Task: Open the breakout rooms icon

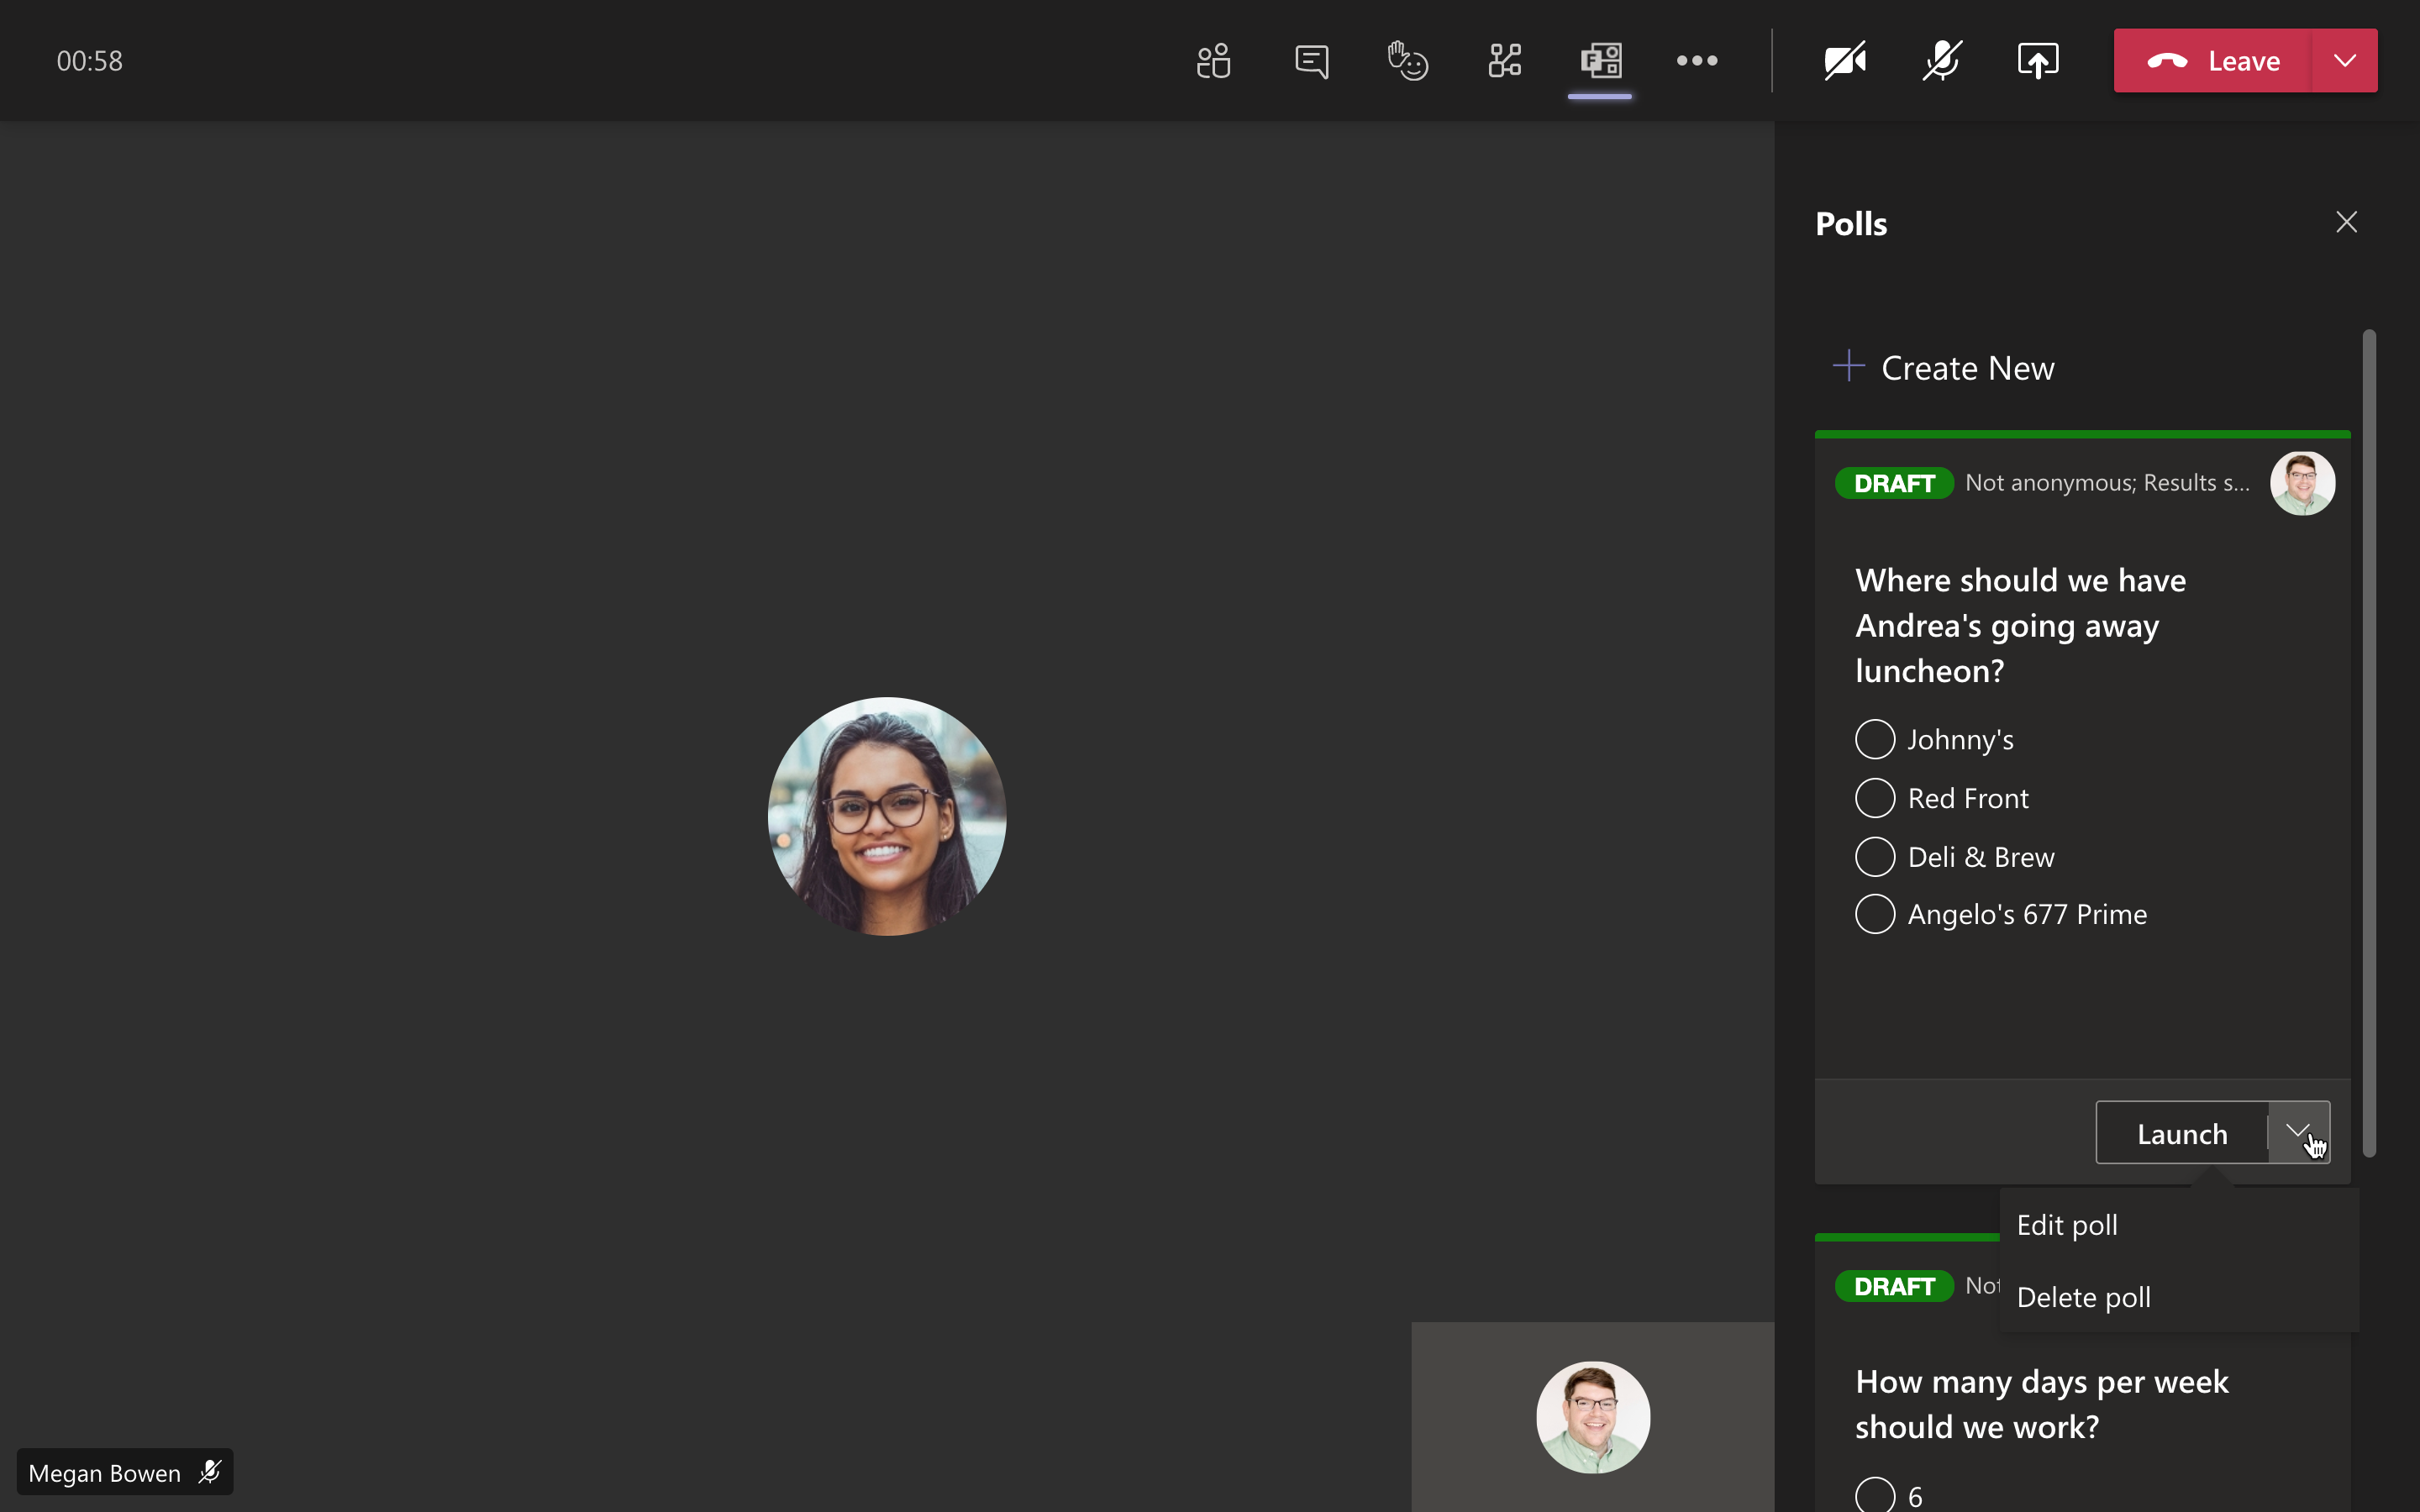Action: tap(1504, 61)
